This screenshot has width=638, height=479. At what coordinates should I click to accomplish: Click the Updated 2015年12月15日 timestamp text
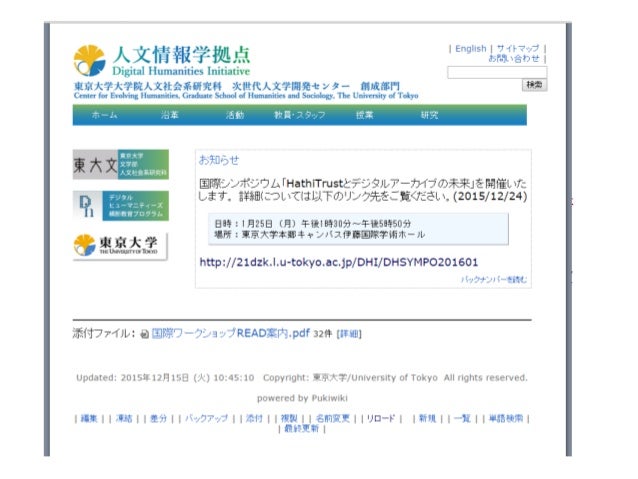coord(165,378)
